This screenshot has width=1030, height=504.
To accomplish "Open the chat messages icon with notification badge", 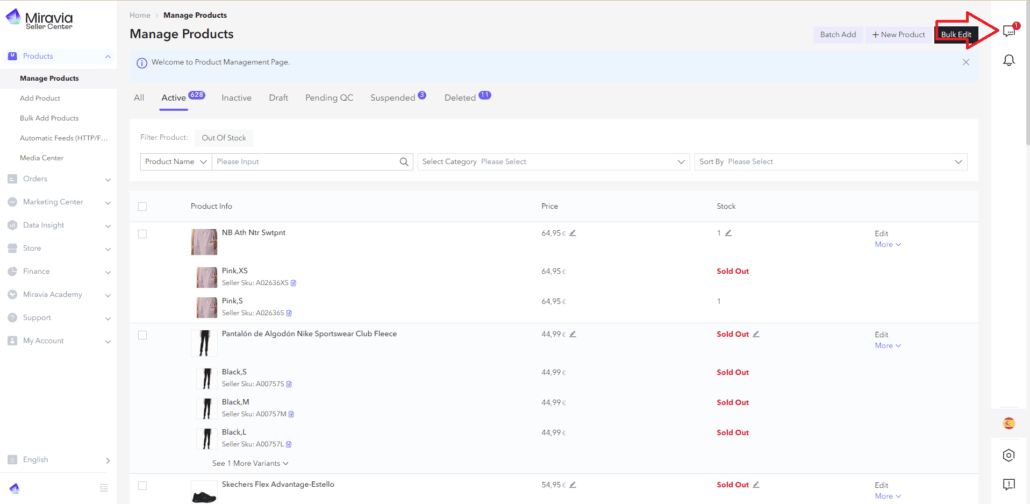I will tap(1009, 32).
